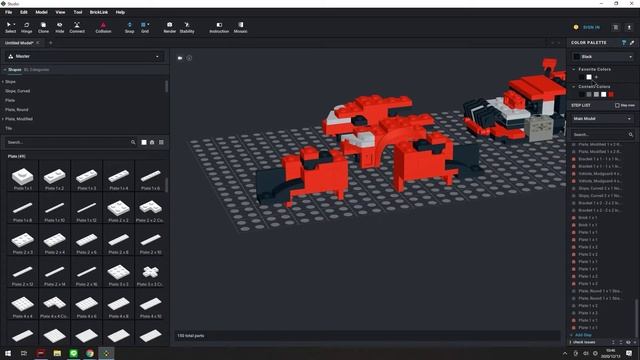Screen dimensions: 640x360
Task: Open the Tool menu
Action: [x=78, y=12]
